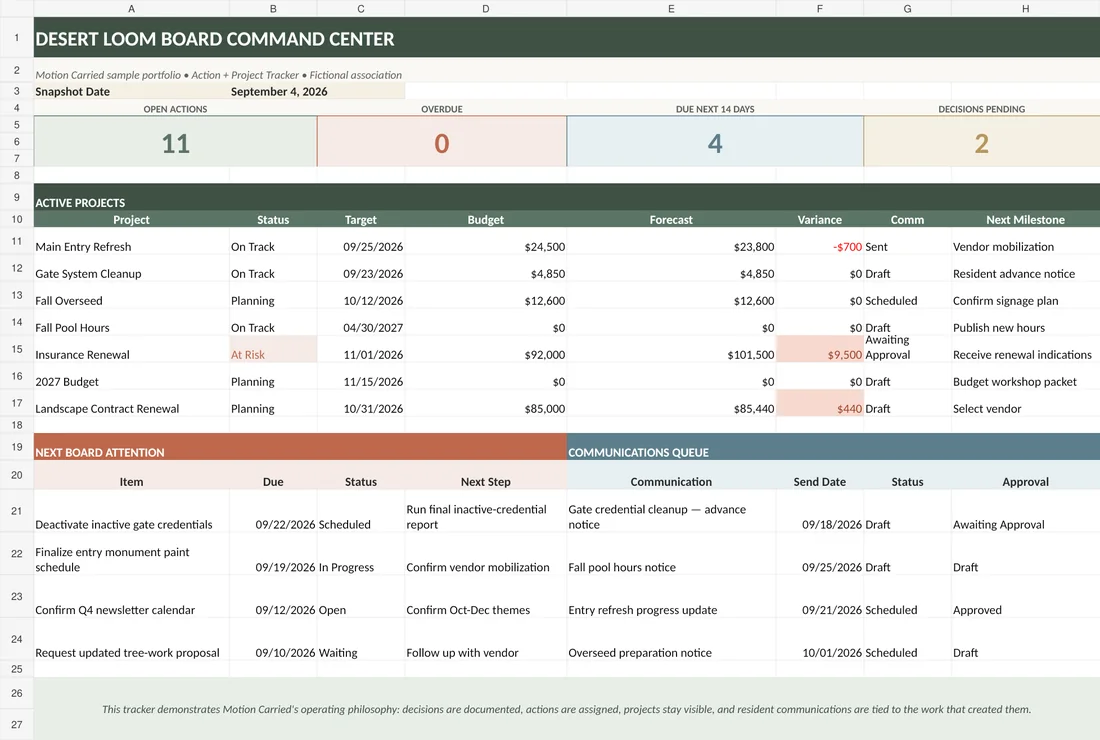Screen dimensions: 1100x740
Task: Select the $101,500 forecast cell
Action: pyautogui.click(x=671, y=349)
